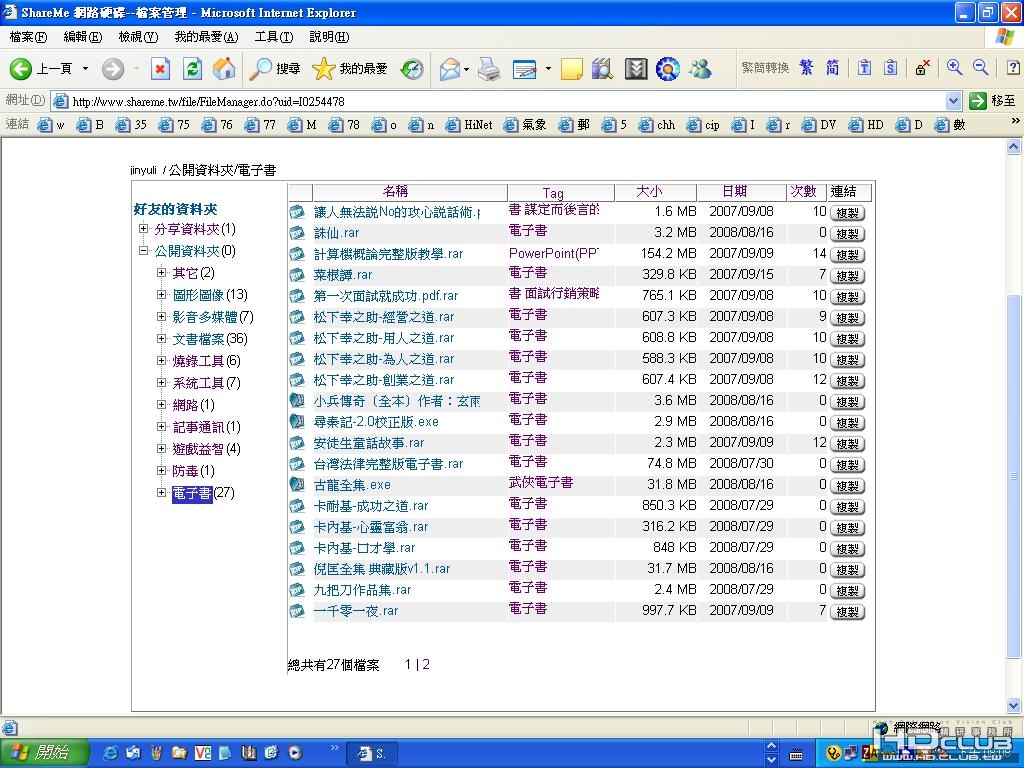Click the vertical scrollbar up arrow

point(1014,147)
